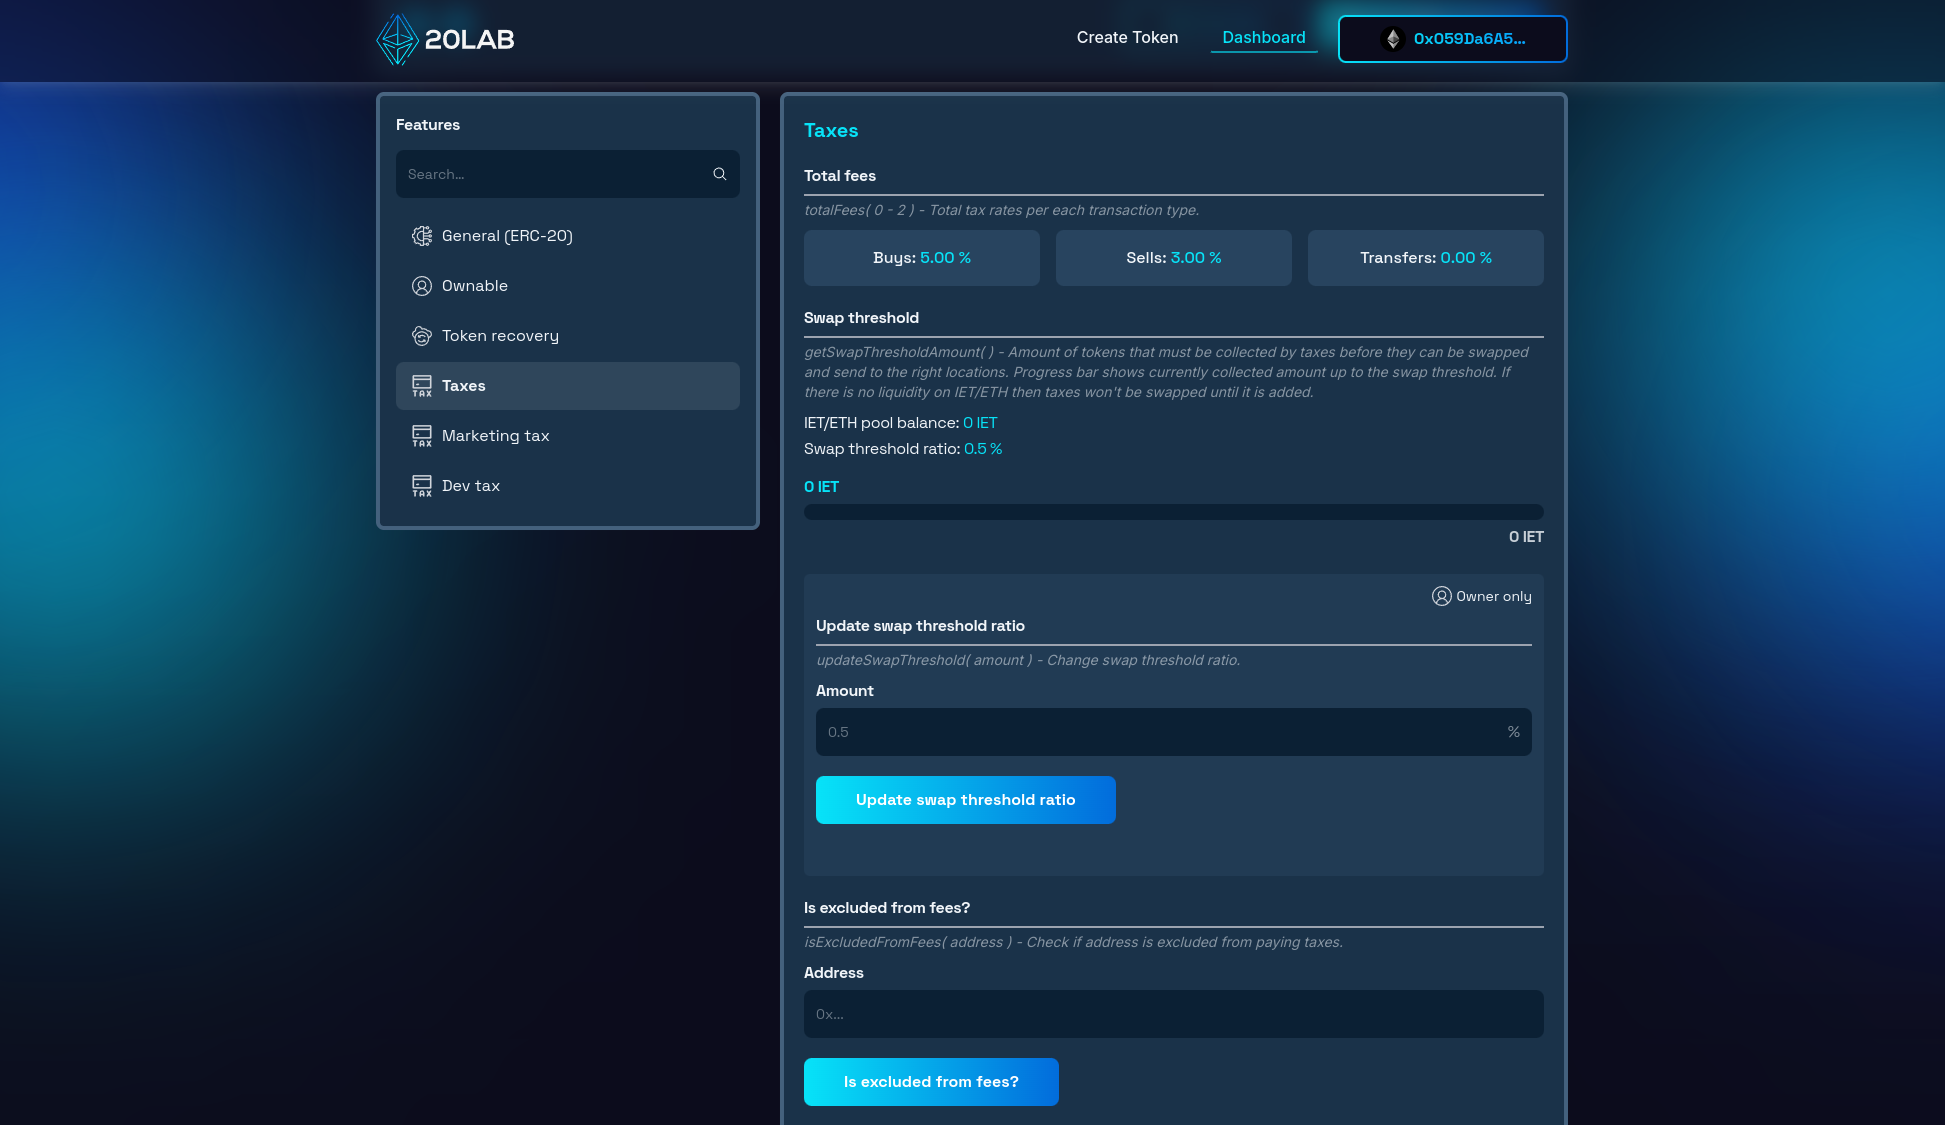Open the wallet 0x059Da6A5... button

pyautogui.click(x=1452, y=39)
